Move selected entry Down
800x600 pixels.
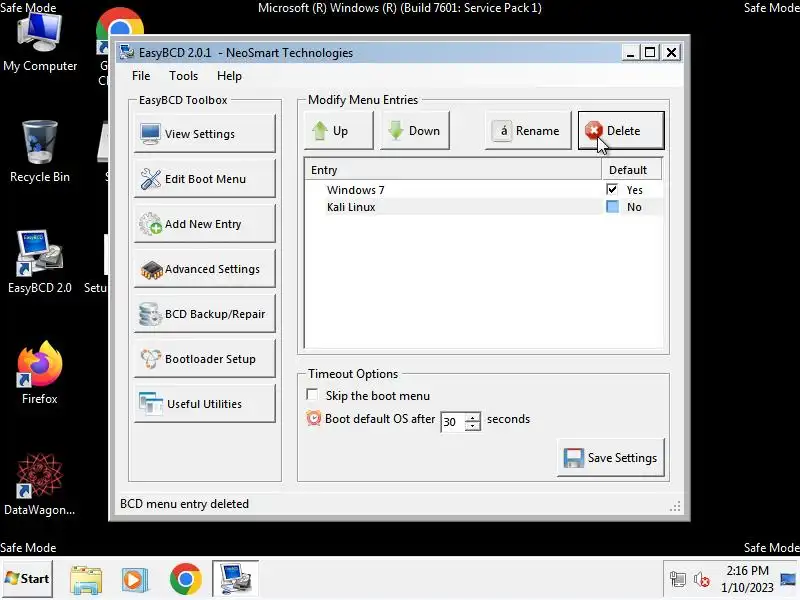coord(415,131)
